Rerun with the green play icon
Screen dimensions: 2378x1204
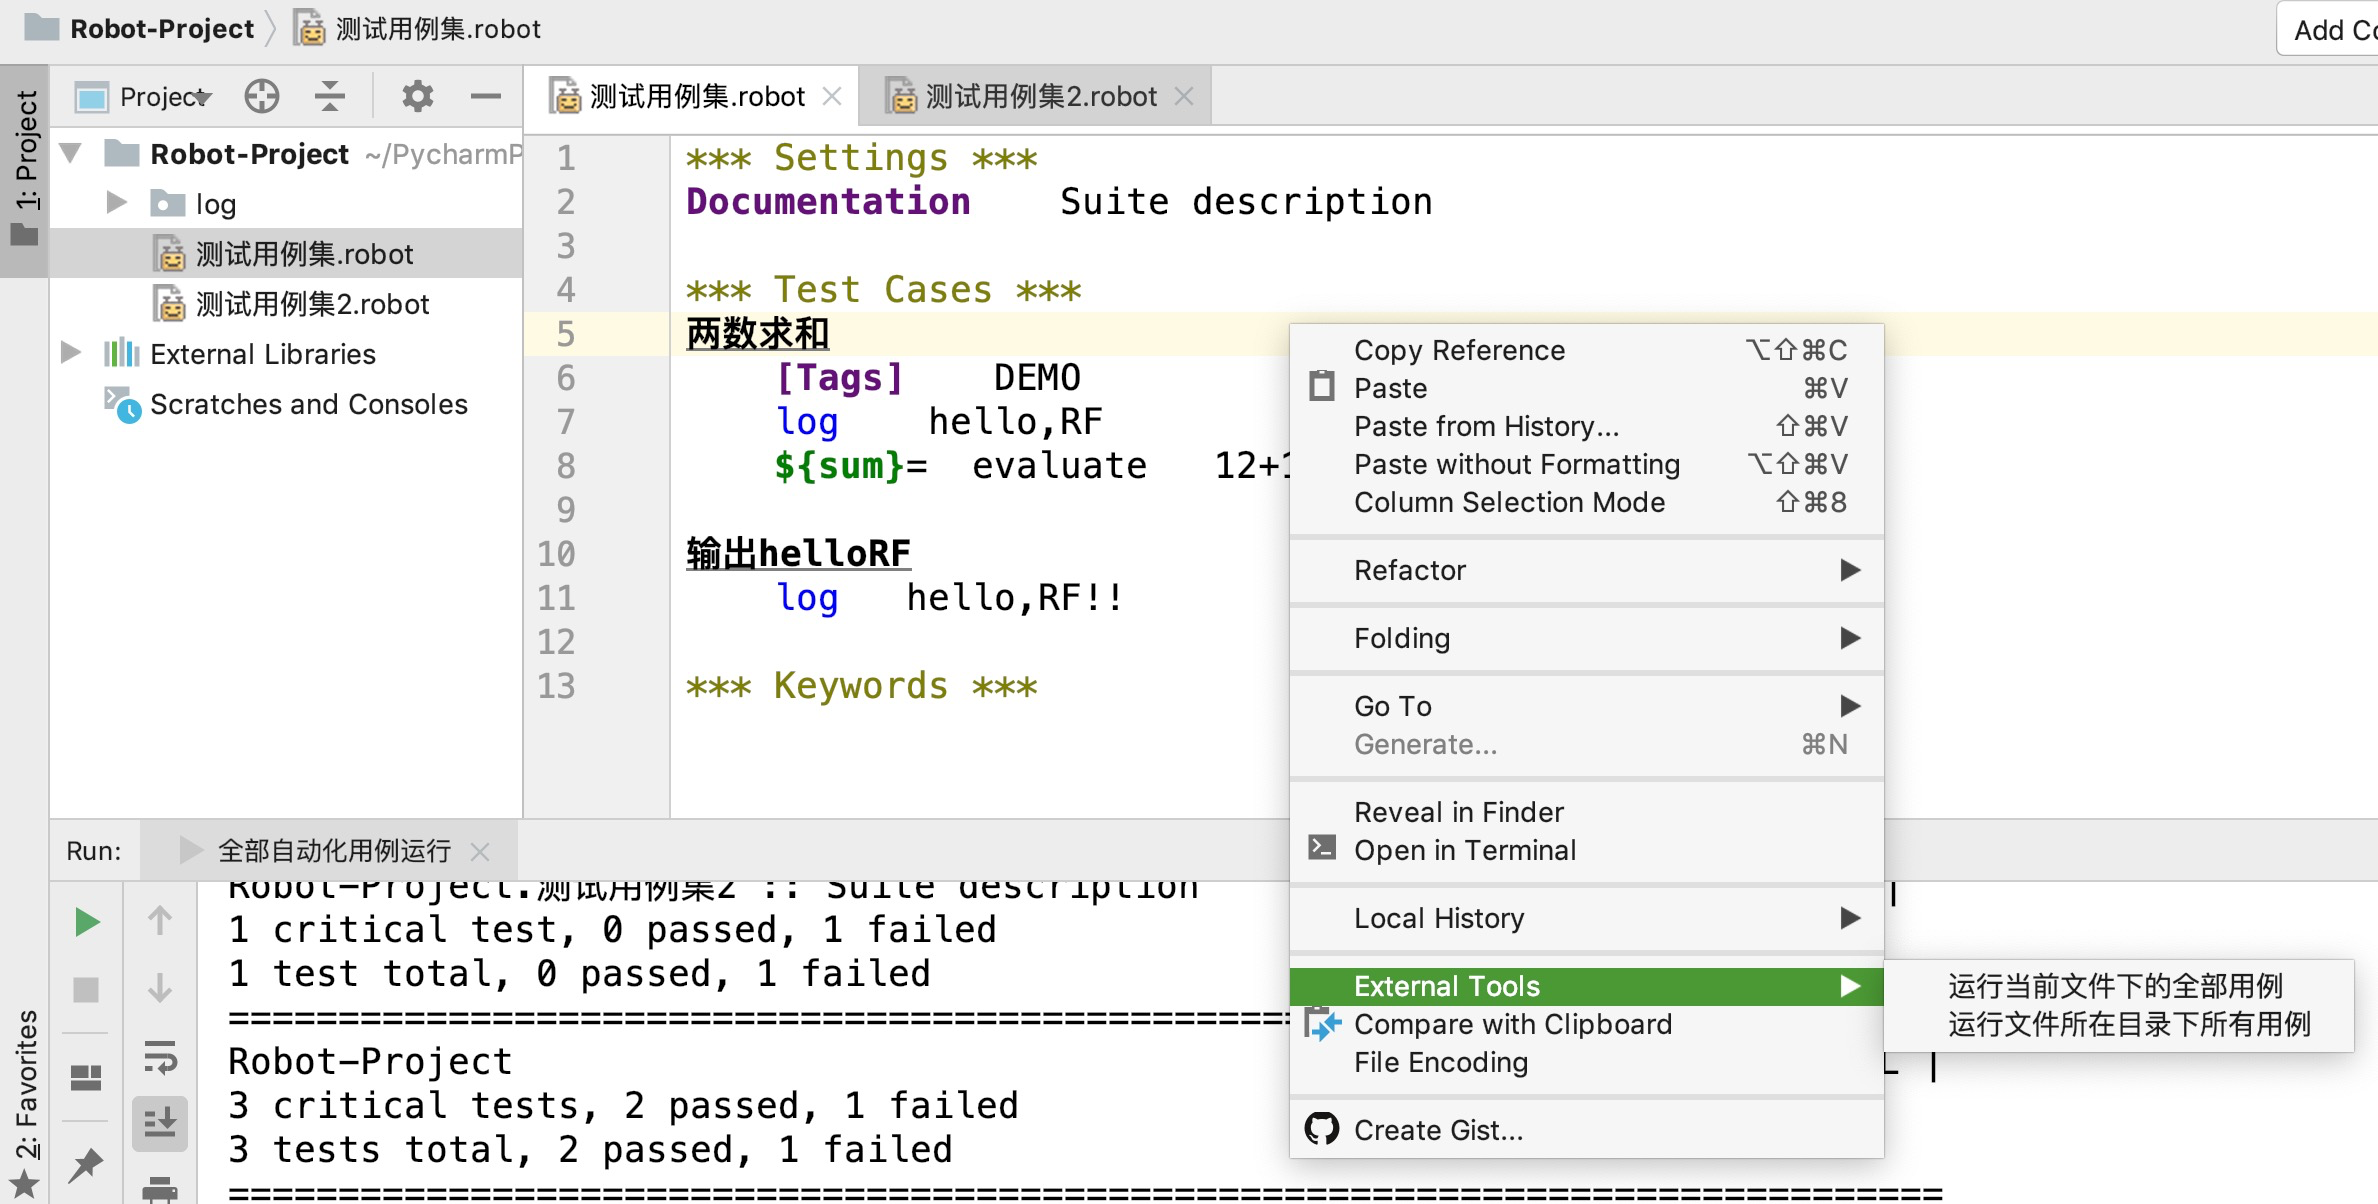[87, 922]
